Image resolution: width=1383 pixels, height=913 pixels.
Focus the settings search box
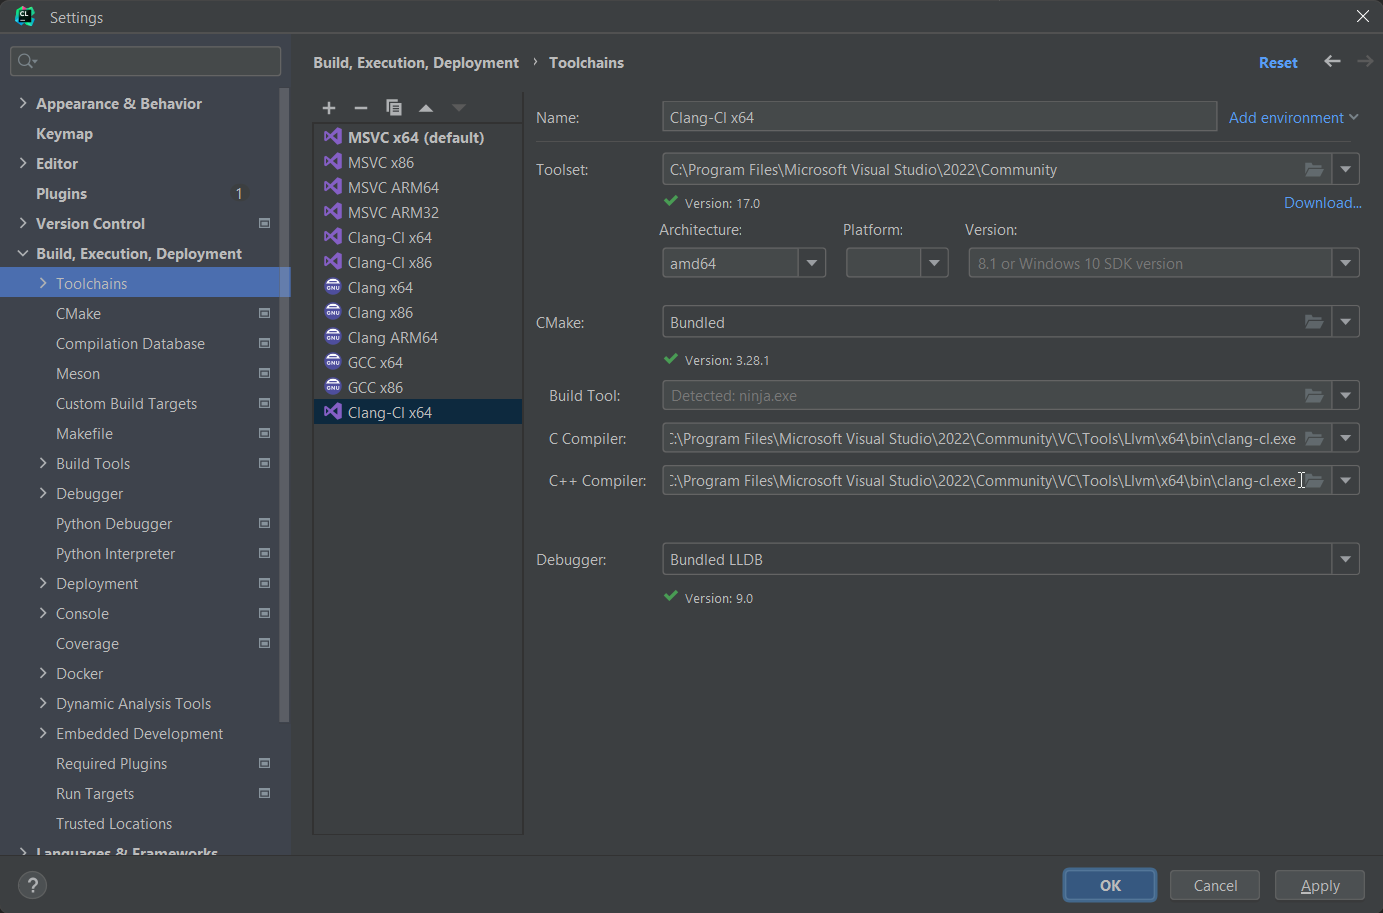[x=146, y=61]
